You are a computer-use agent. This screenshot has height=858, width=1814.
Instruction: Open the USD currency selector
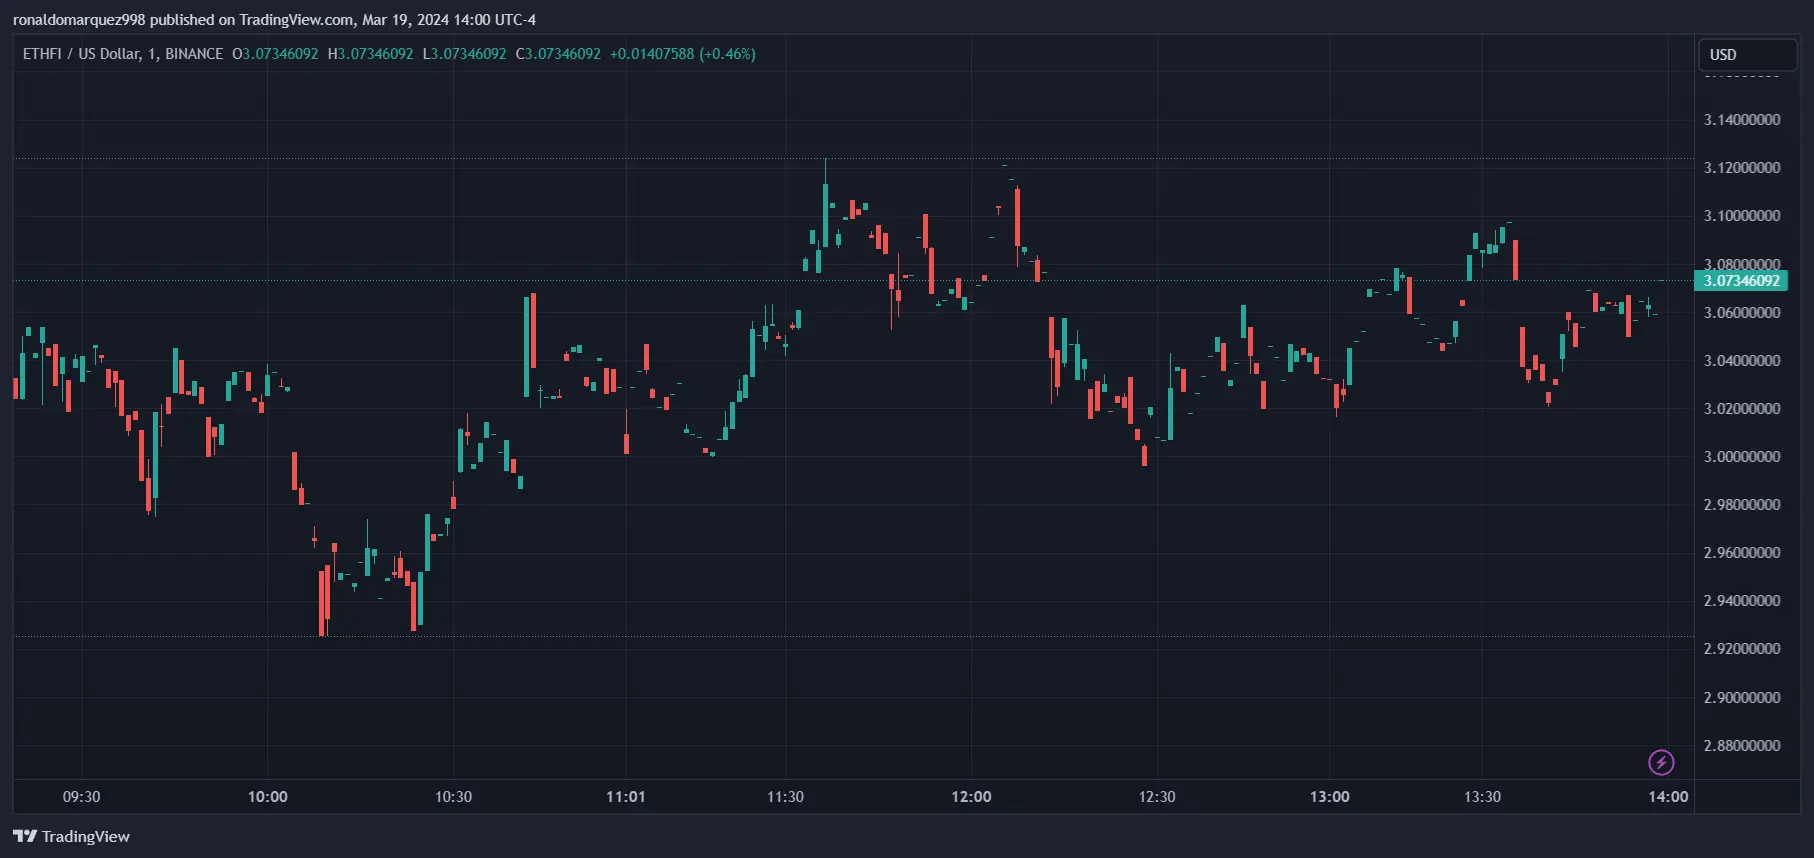[x=1747, y=55]
